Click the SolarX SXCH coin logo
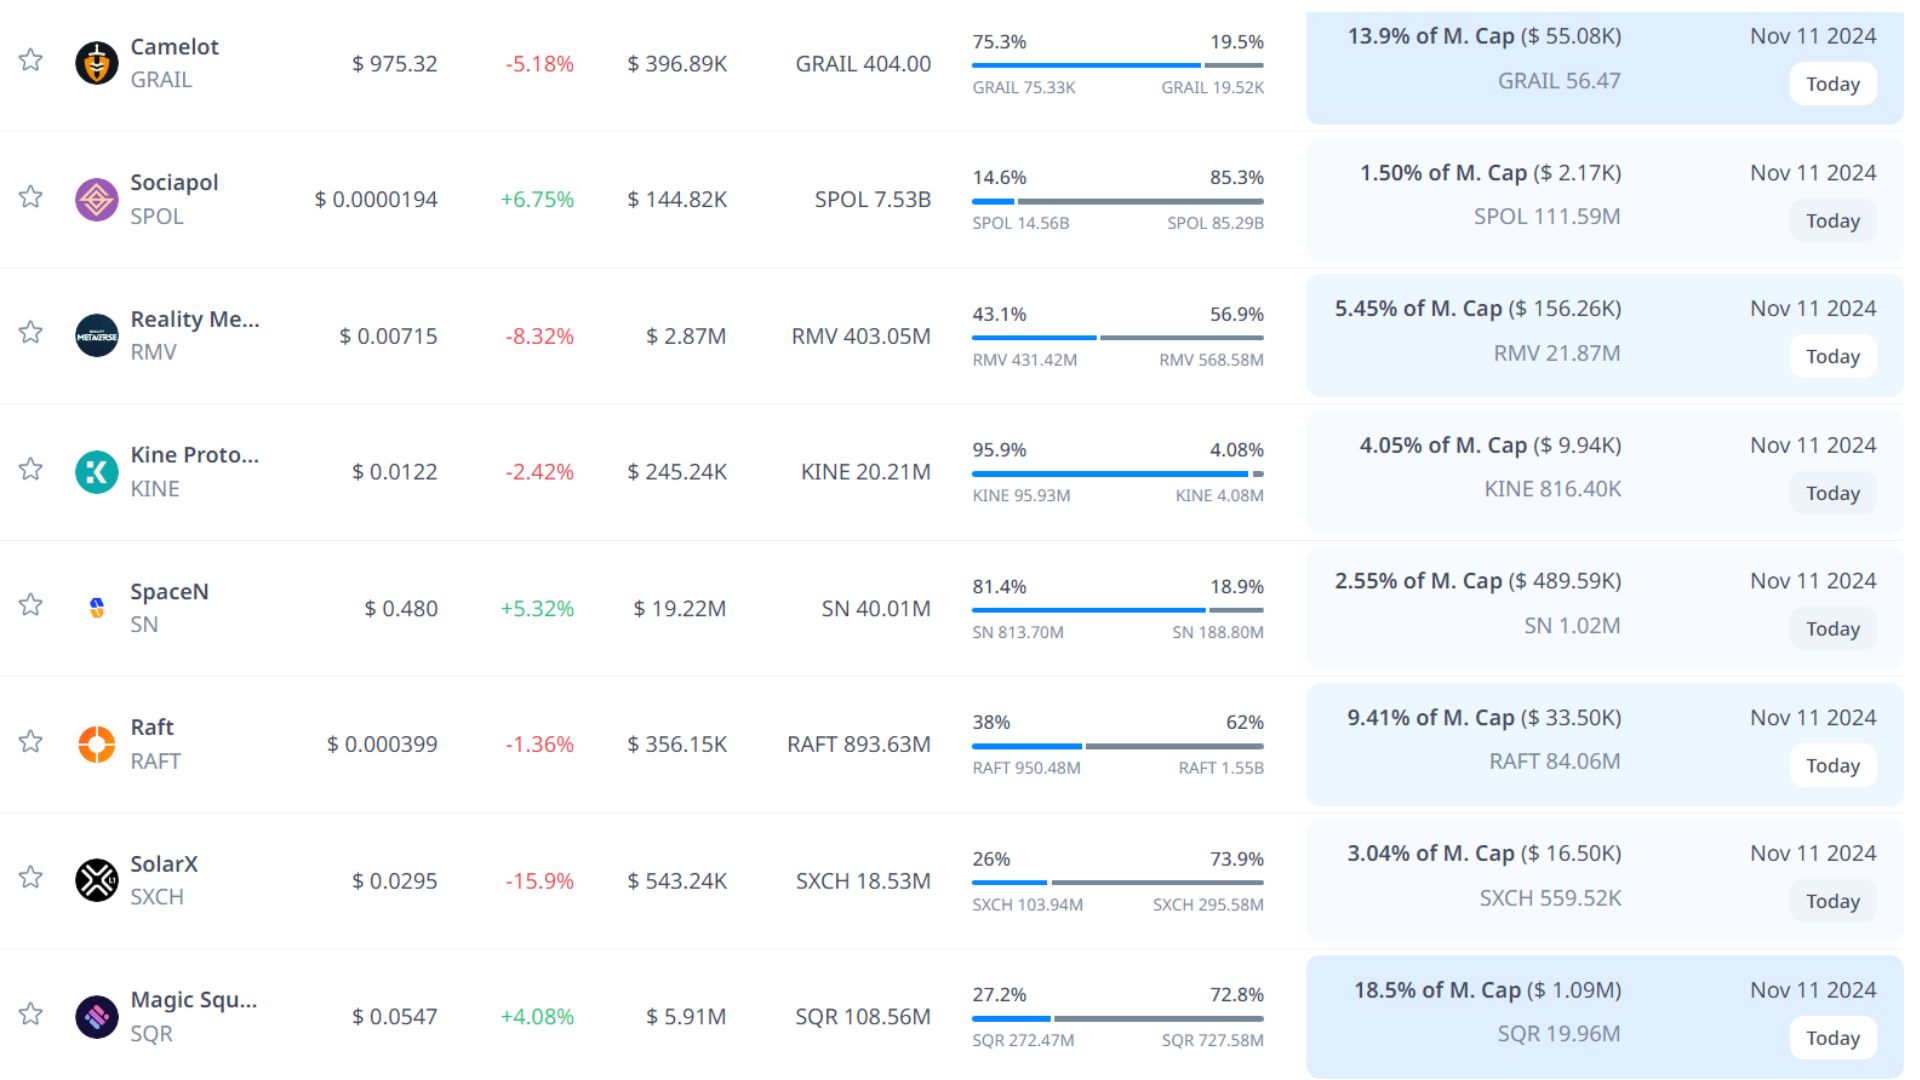The width and height of the screenshot is (1920, 1080). (x=97, y=880)
